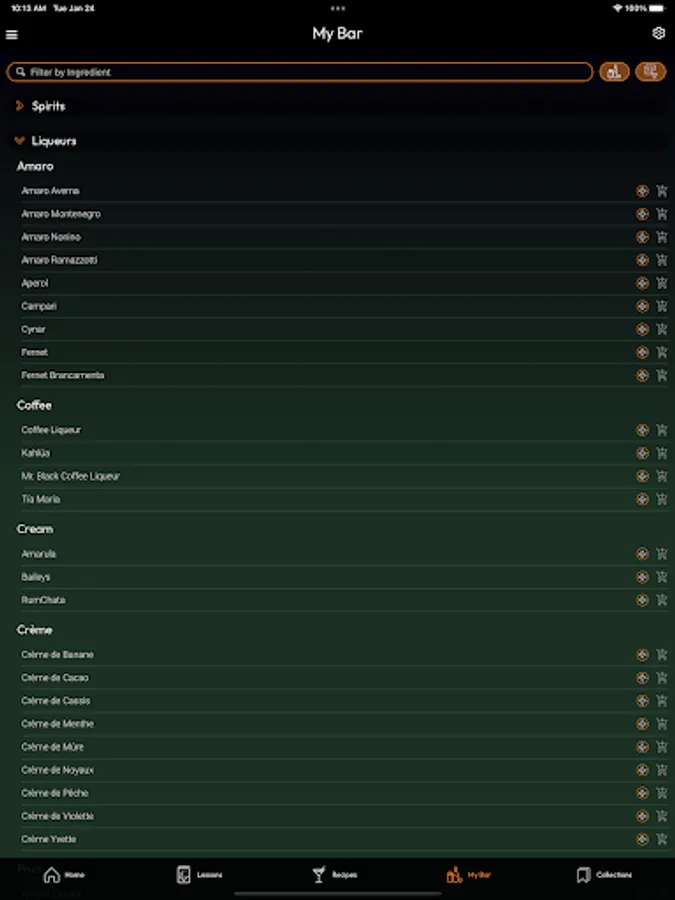This screenshot has width=675, height=900.
Task: Select the My Bar tab
Action: (468, 875)
